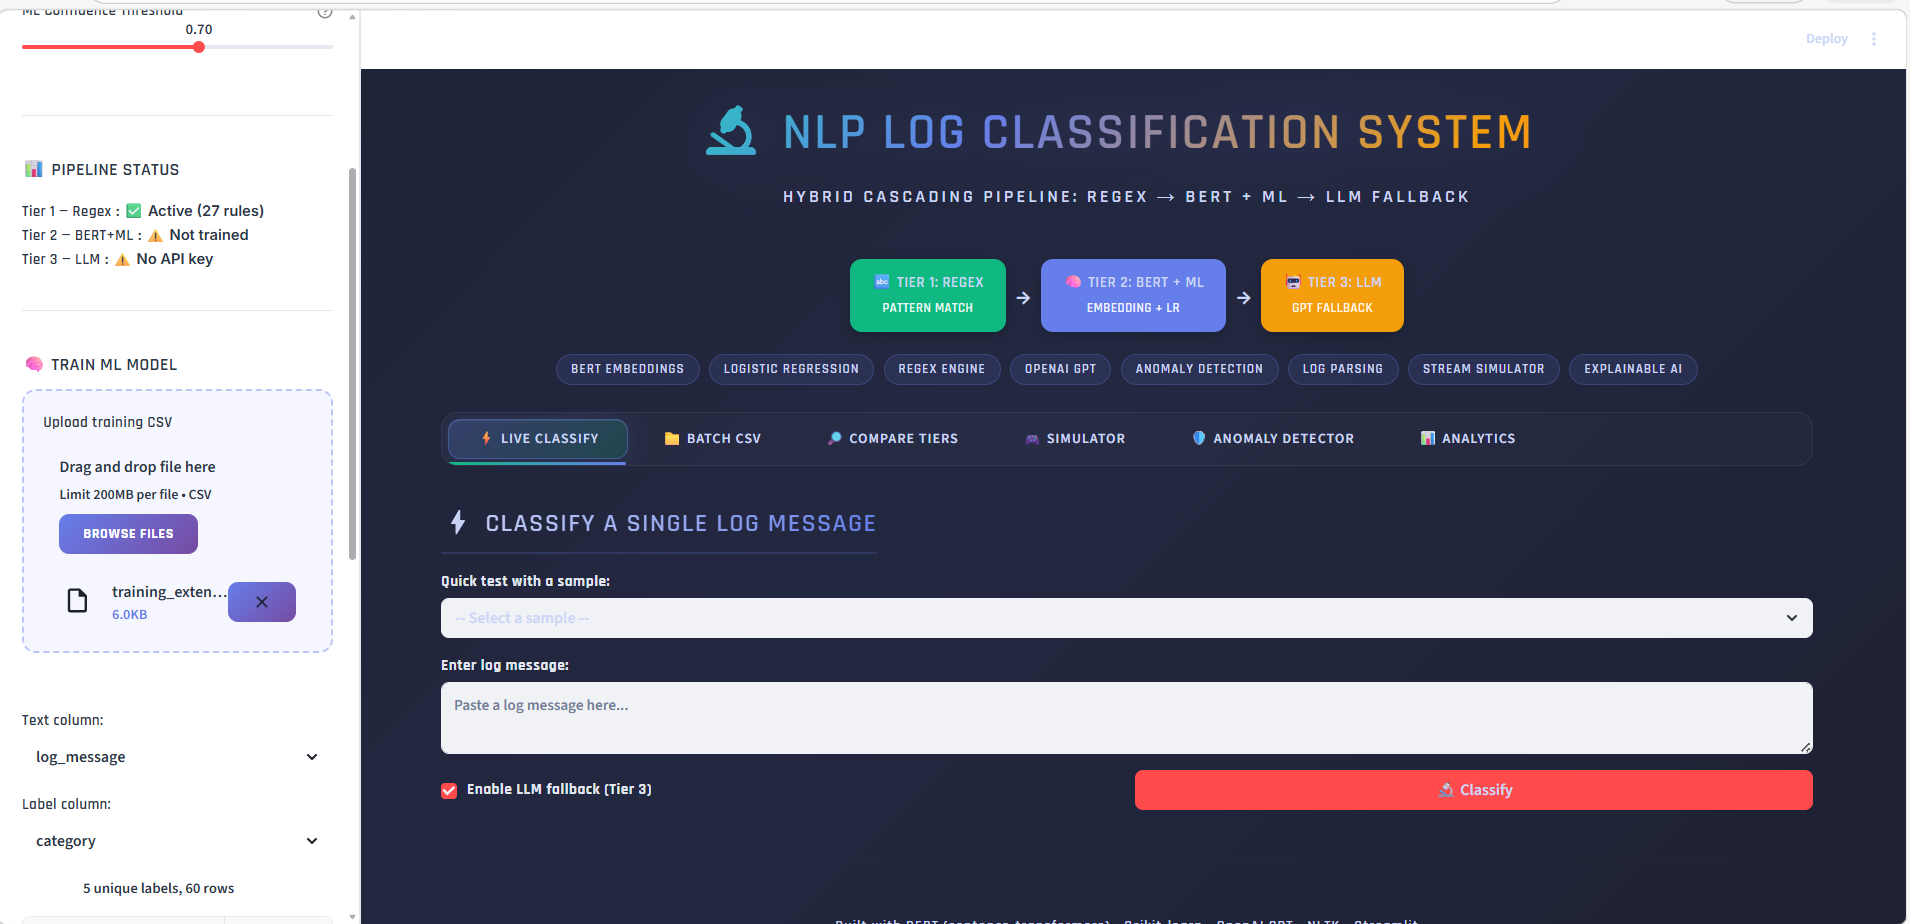1910x924 pixels.
Task: Expand the Label column category dropdown
Action: pyautogui.click(x=177, y=841)
